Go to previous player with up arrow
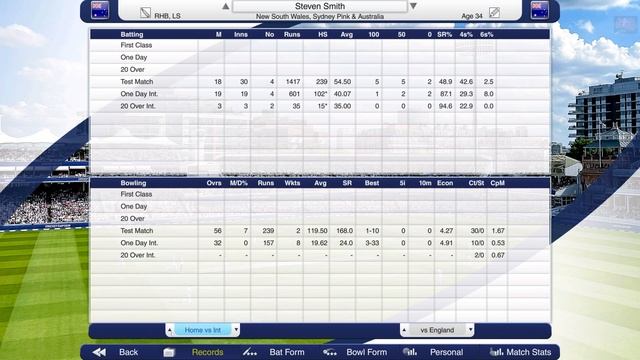The height and width of the screenshot is (360, 640). click(x=225, y=6)
